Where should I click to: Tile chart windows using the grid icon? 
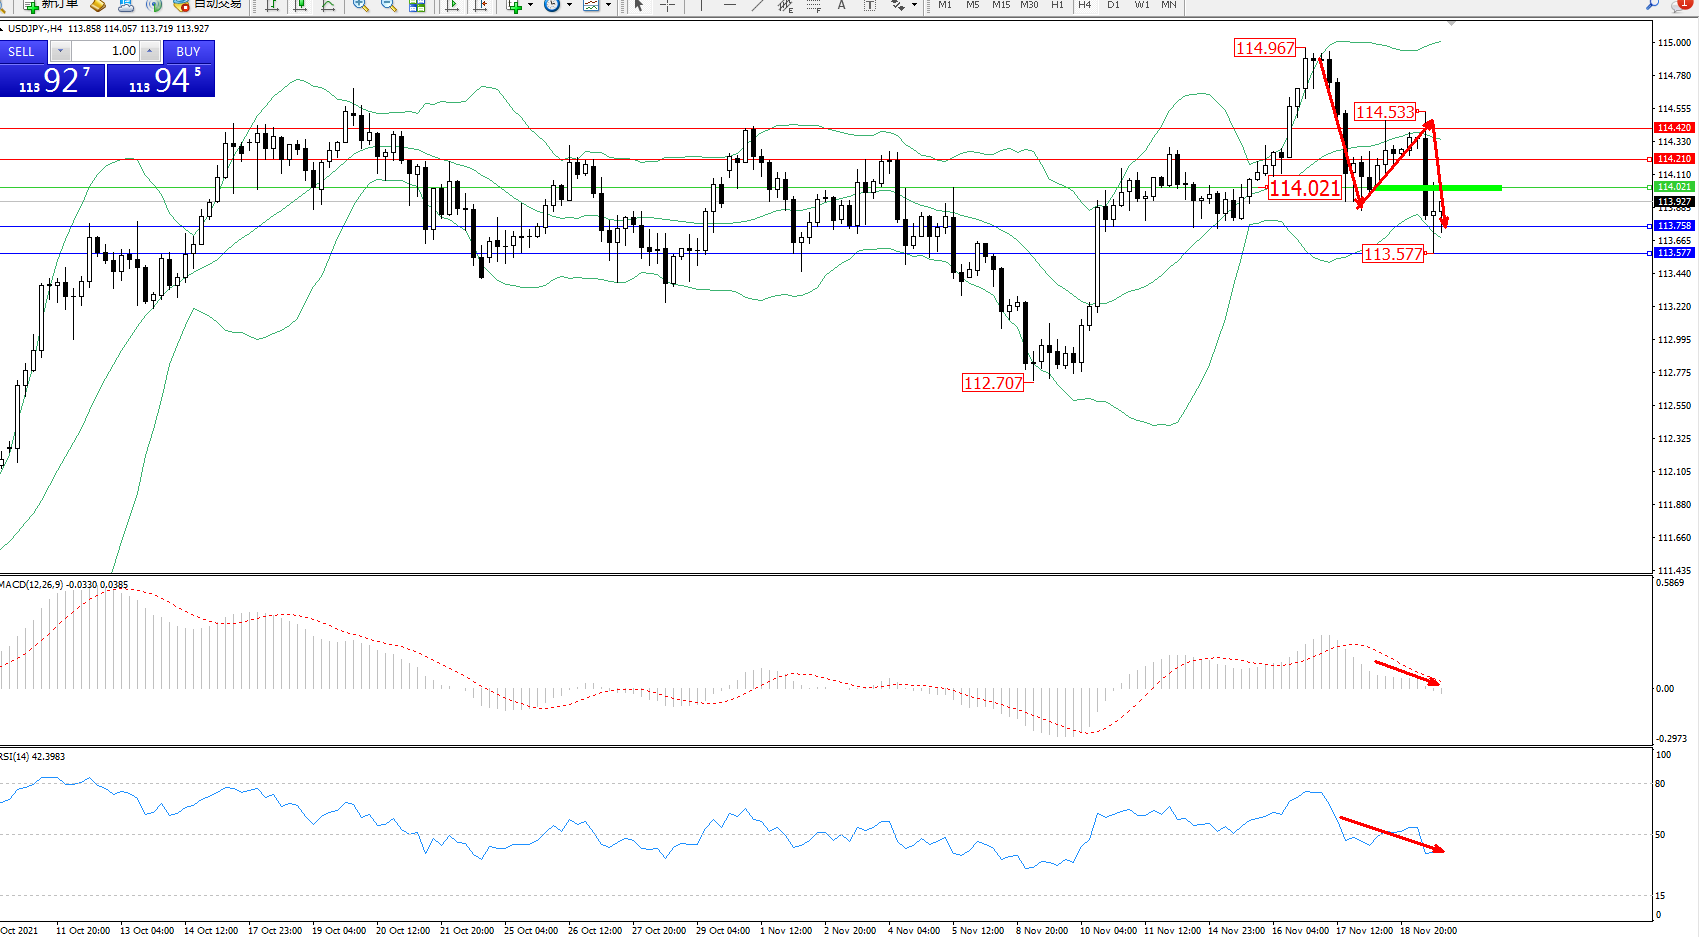point(417,6)
